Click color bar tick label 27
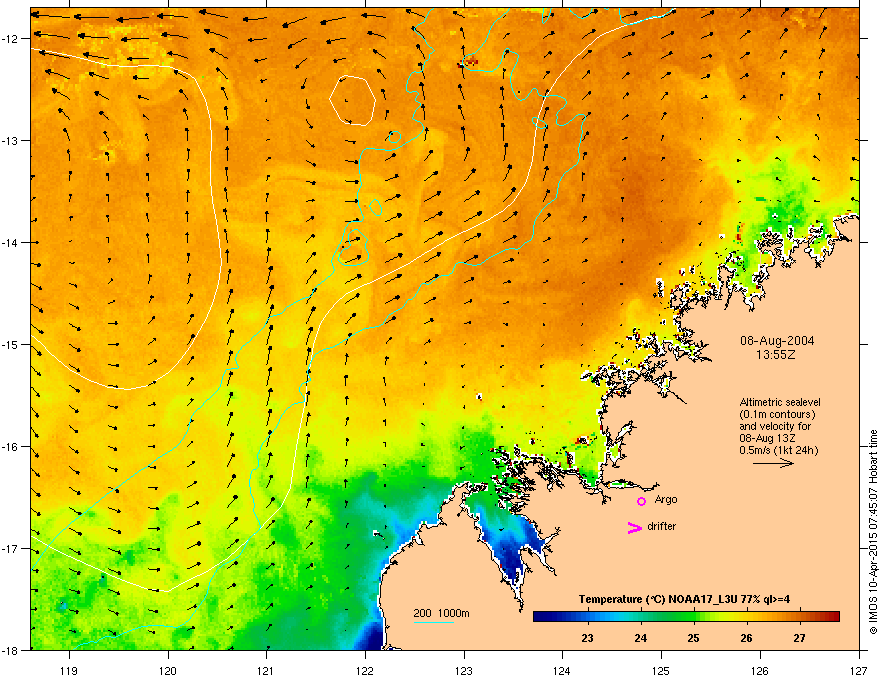Image resolution: width=880 pixels, height=680 pixels. pos(799,638)
